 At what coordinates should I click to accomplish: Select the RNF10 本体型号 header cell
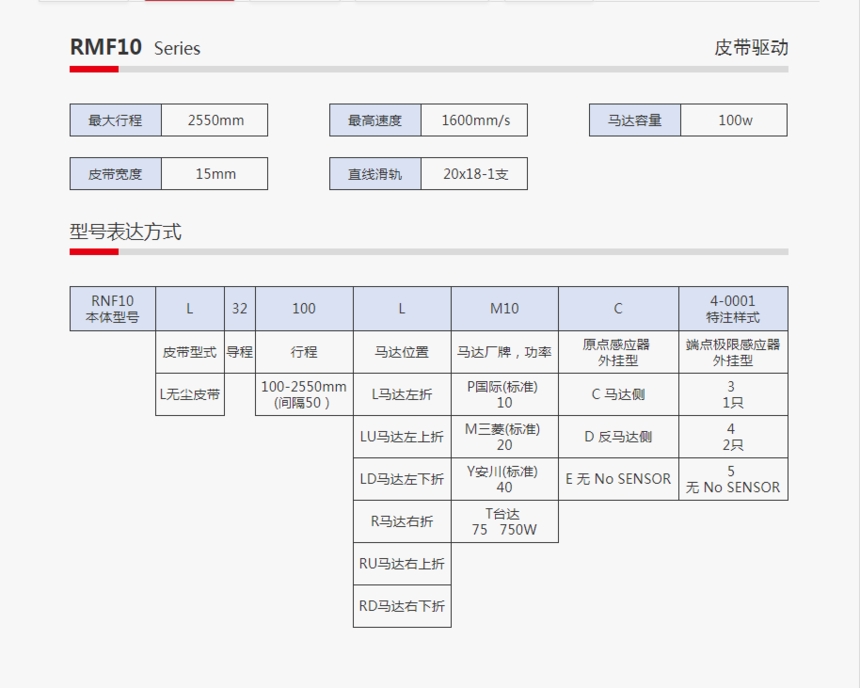112,309
